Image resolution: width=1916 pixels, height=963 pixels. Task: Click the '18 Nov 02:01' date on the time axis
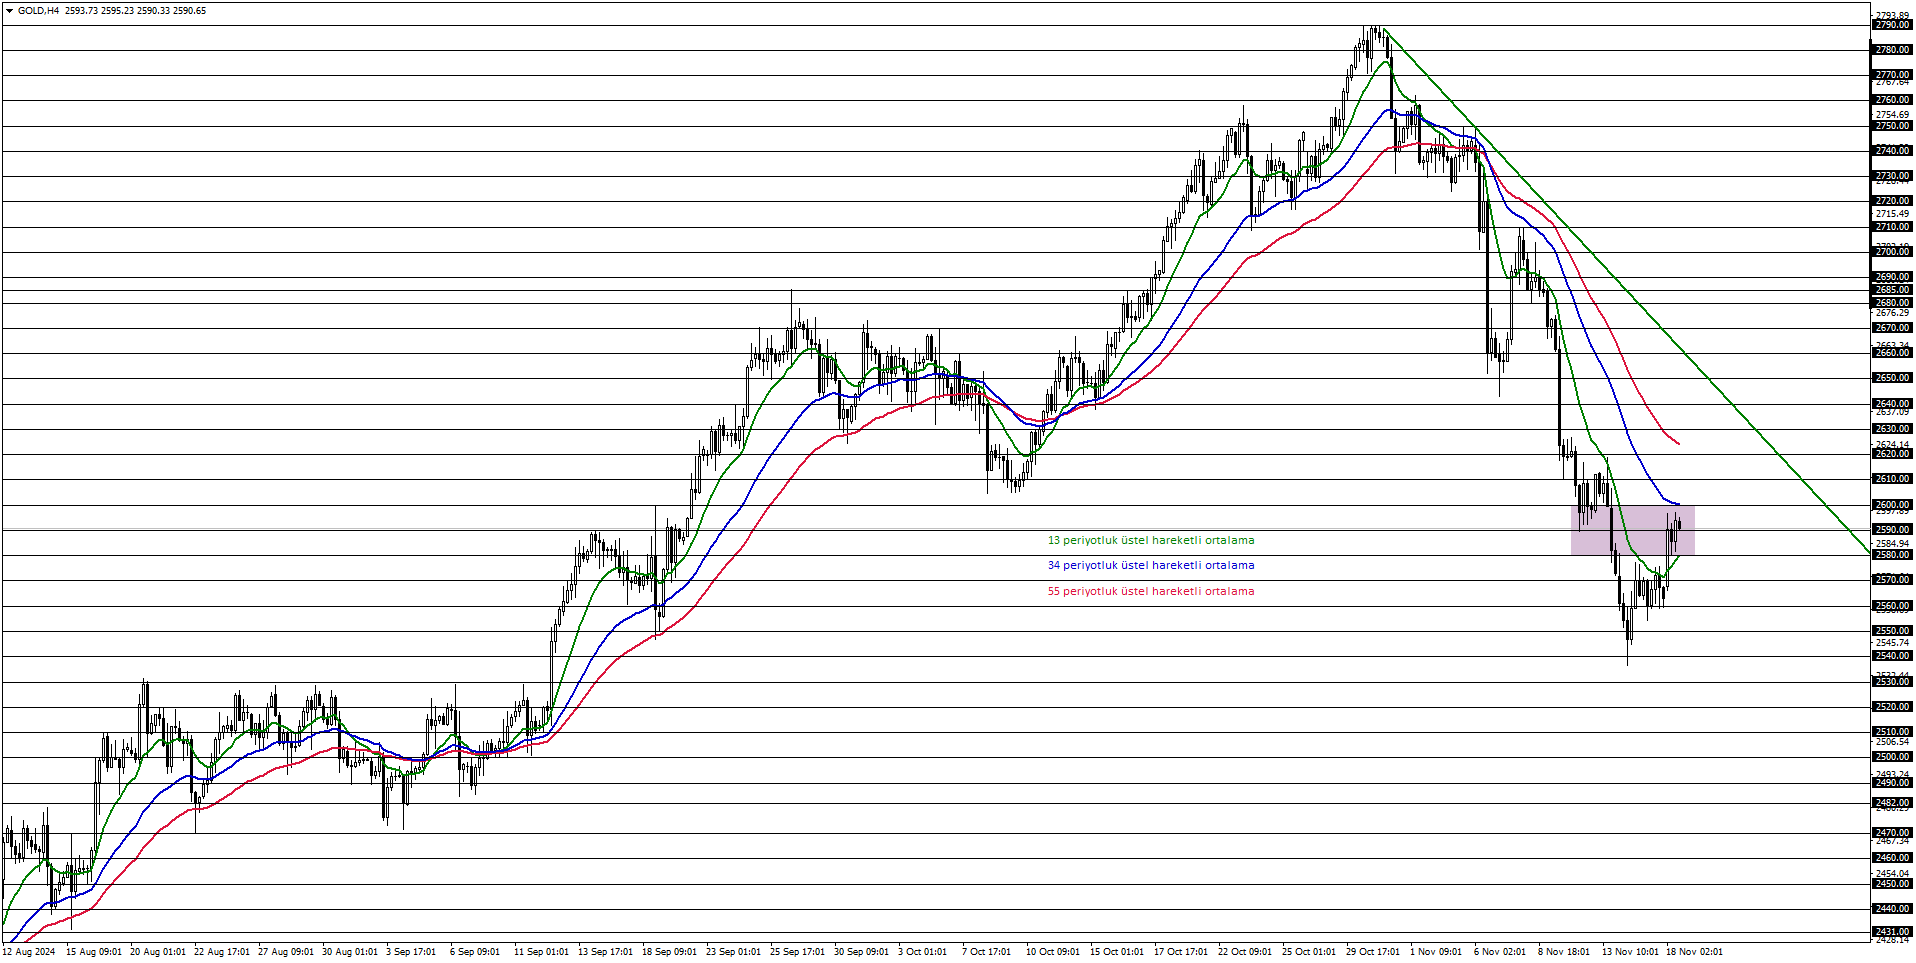pyautogui.click(x=1694, y=952)
